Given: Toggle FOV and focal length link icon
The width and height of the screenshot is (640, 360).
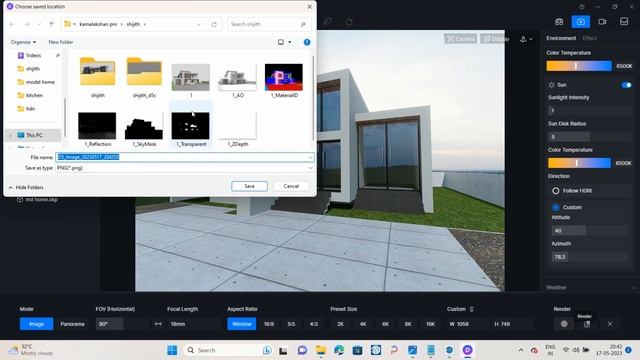Looking at the screenshot, I should click(x=158, y=324).
